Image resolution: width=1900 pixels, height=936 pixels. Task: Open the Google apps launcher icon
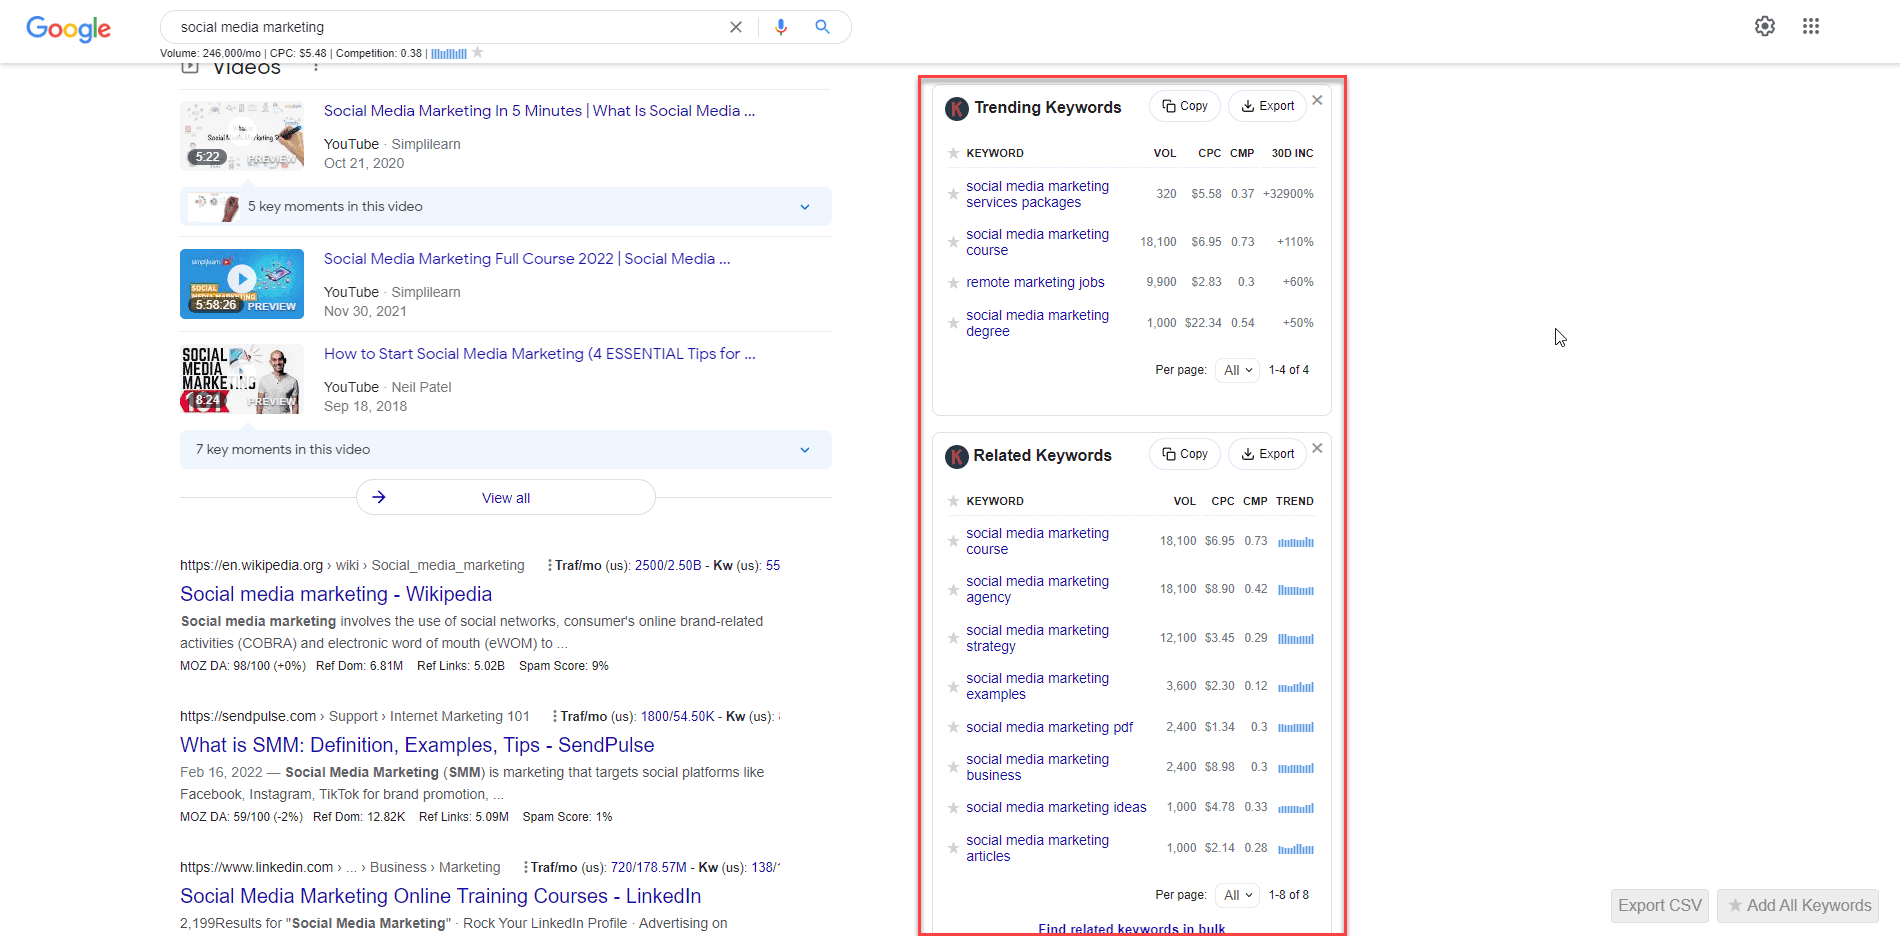pos(1811,26)
